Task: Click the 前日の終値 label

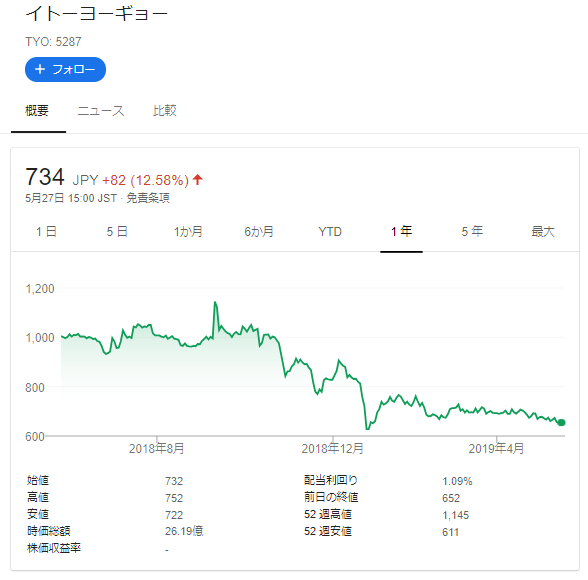Action: 331,497
